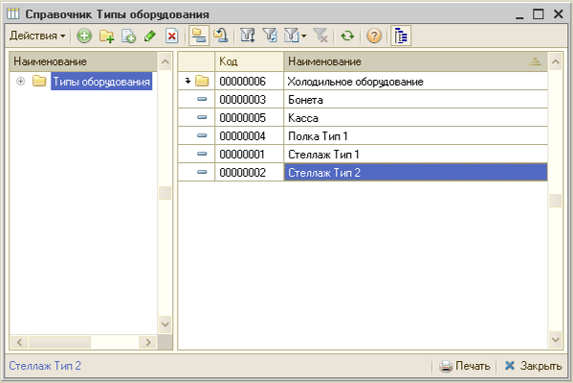573x383 pixels.
Task: Click code cell 00000002
Action: pos(249,172)
